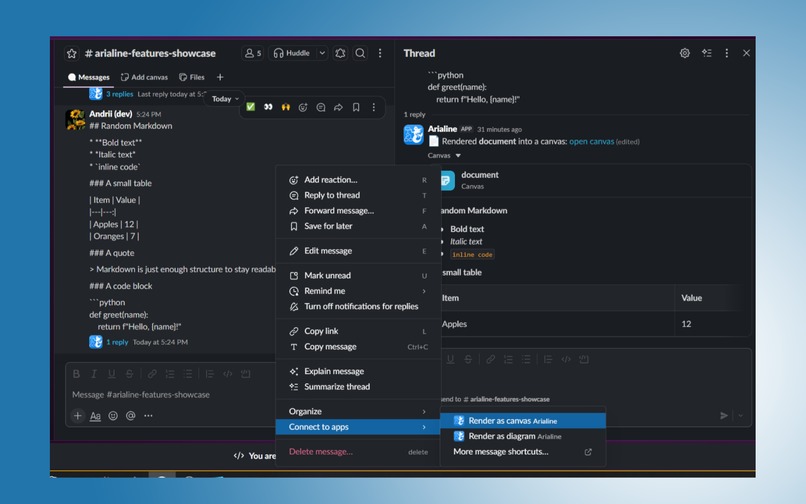Toggle the Aa formatting toolbar

[x=95, y=416]
